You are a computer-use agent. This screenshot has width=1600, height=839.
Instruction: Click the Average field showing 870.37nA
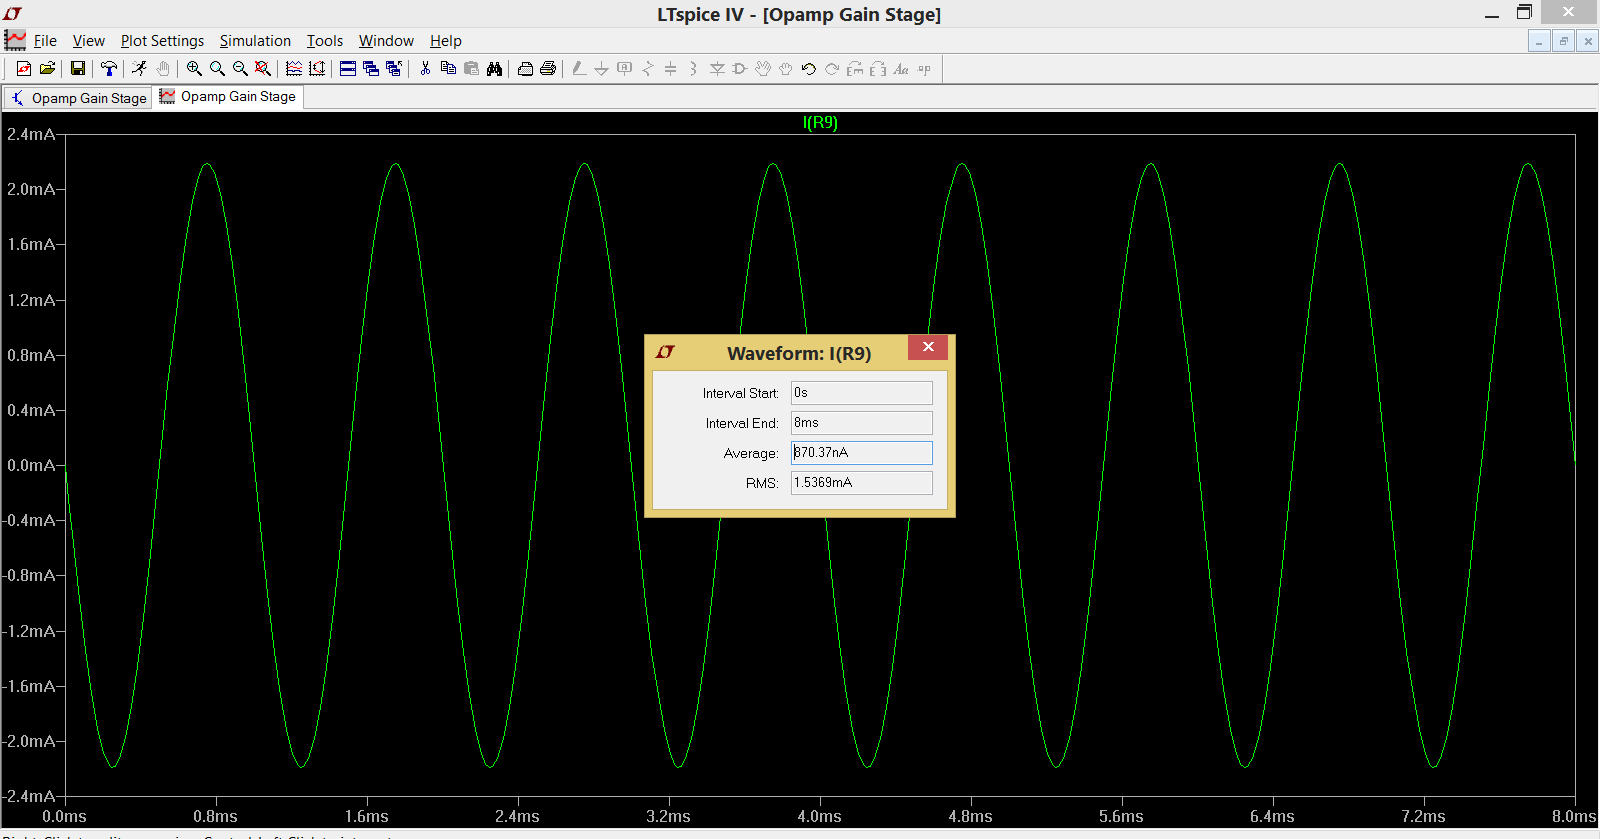(x=861, y=453)
